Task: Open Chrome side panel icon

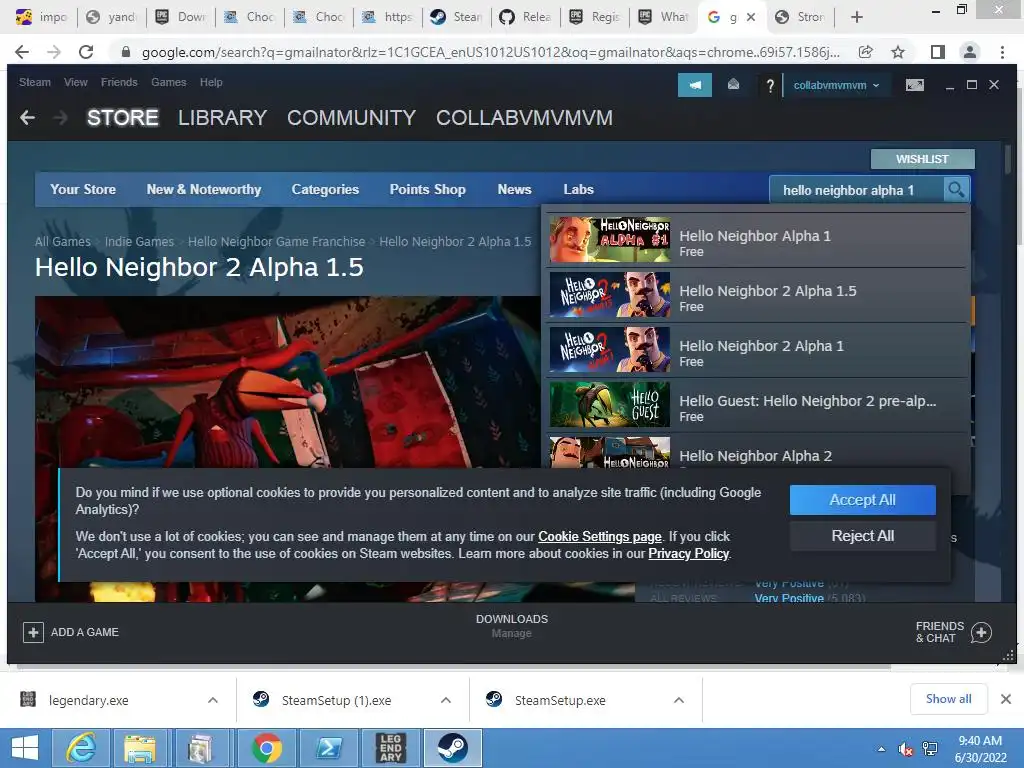Action: (938, 52)
